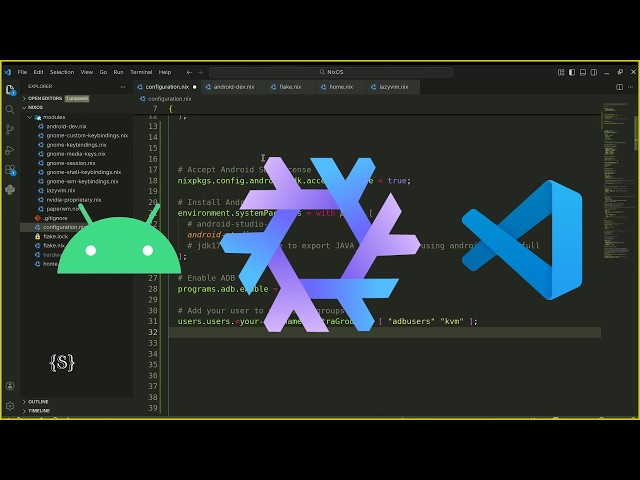Open gnome-keybindings.nix in explorer
This screenshot has height=480, width=640.
tap(76, 145)
